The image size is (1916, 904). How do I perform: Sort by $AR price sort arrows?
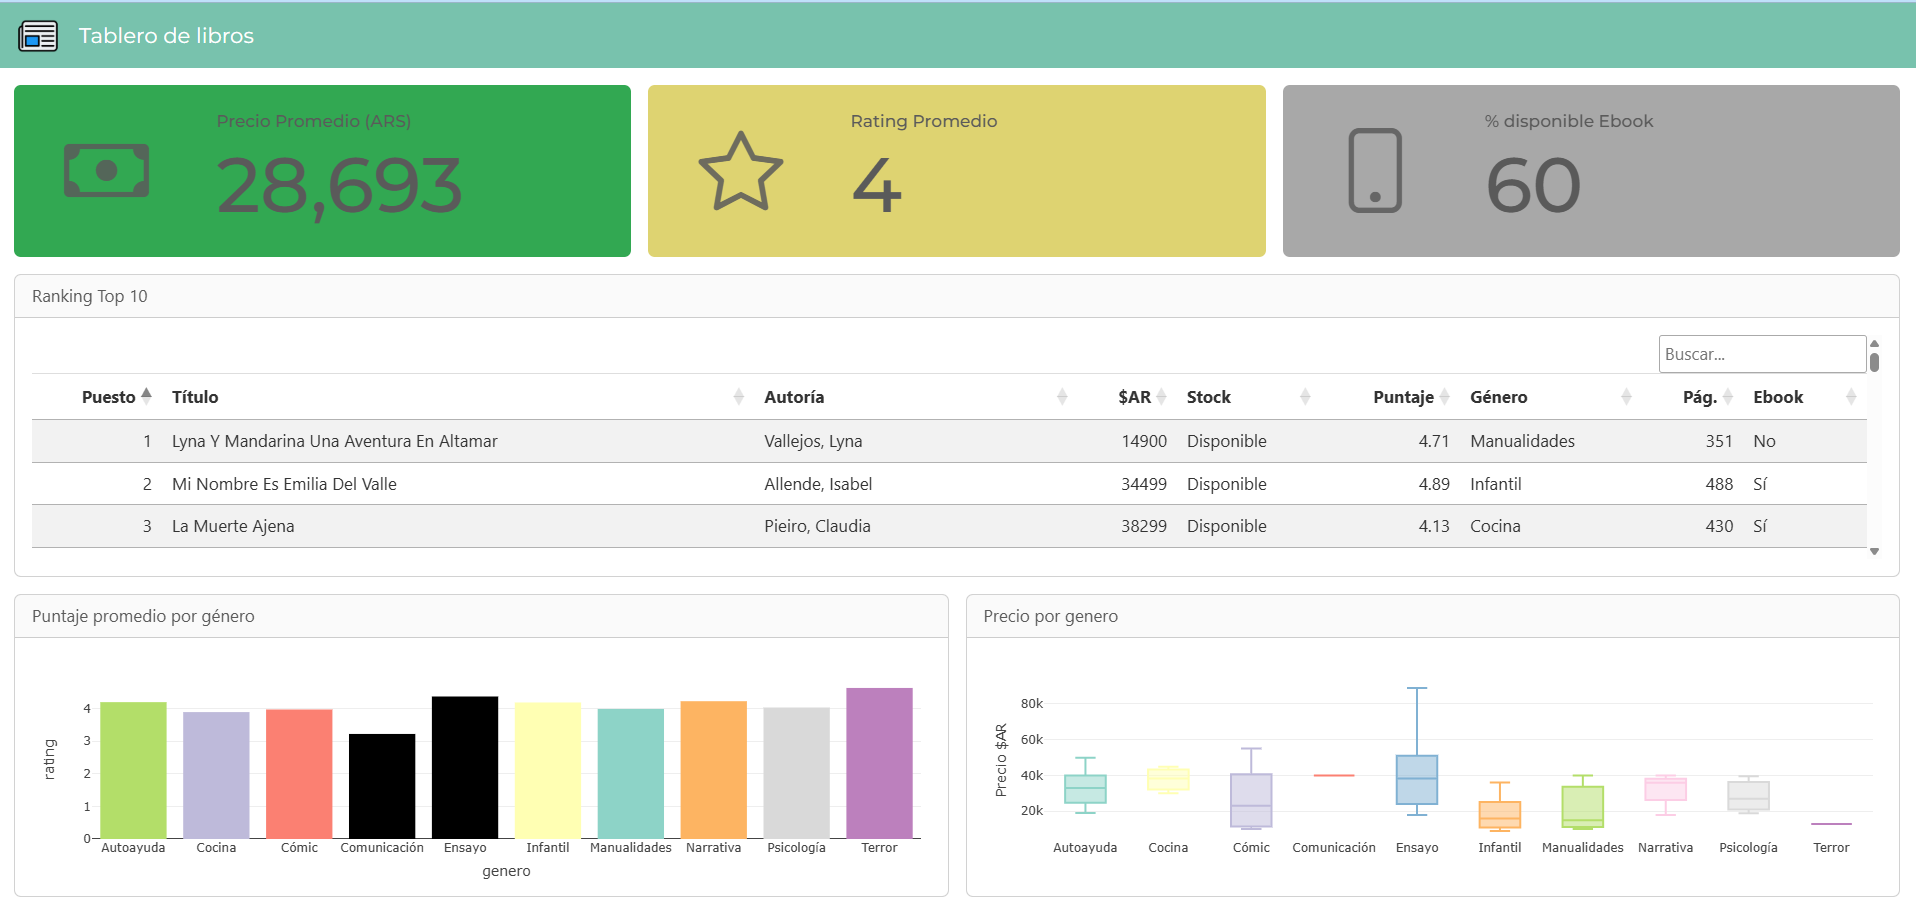[1161, 397]
